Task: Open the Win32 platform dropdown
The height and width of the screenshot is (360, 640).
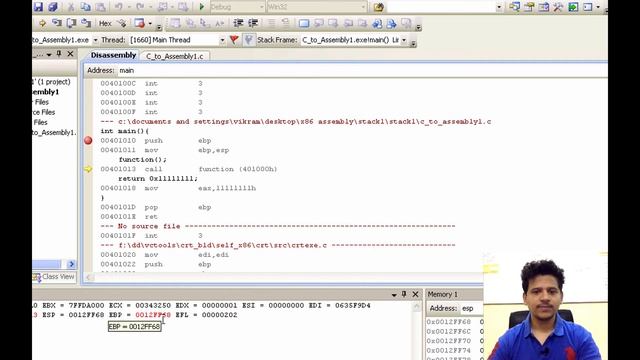Action: pyautogui.click(x=363, y=7)
